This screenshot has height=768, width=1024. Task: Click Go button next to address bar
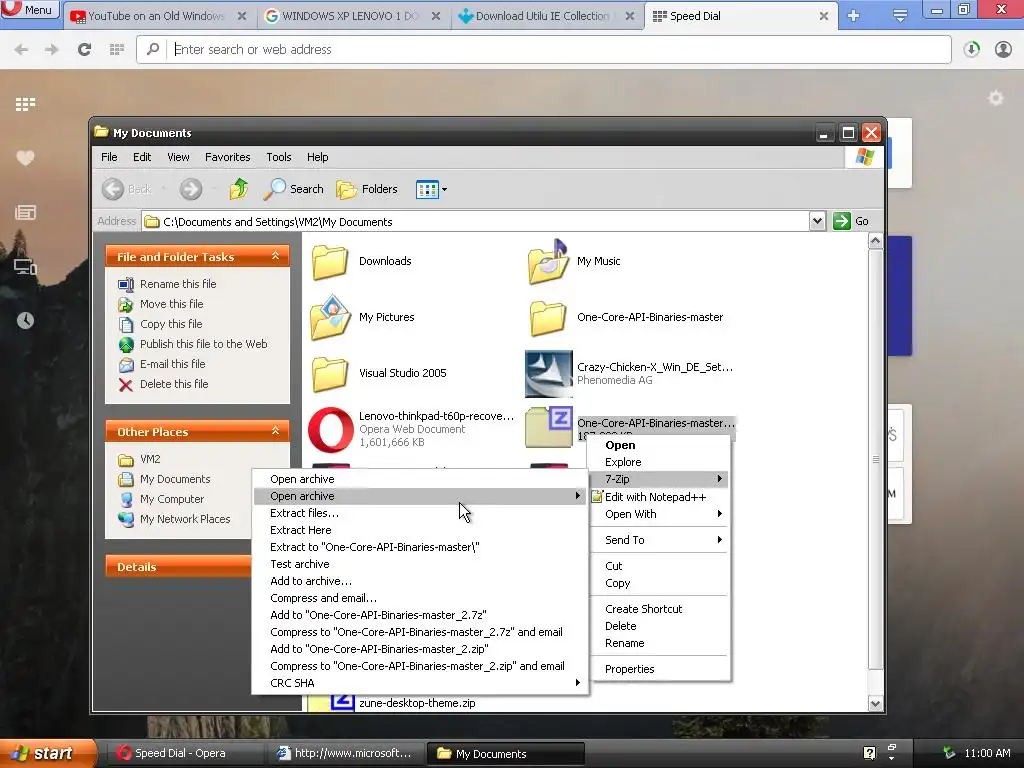tap(851, 221)
